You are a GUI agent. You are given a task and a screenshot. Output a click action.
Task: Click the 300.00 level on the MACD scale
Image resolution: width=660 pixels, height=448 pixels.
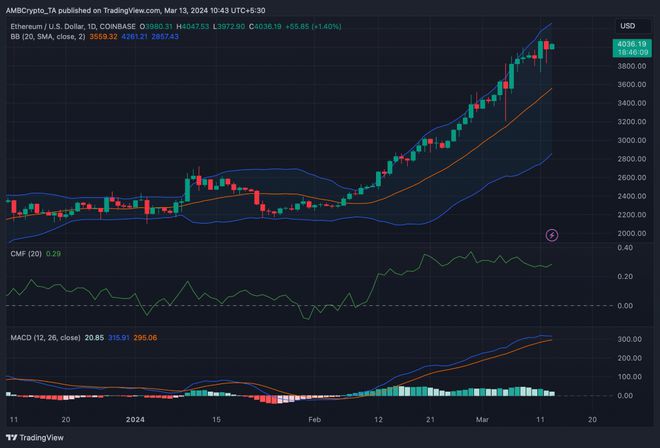pos(629,341)
